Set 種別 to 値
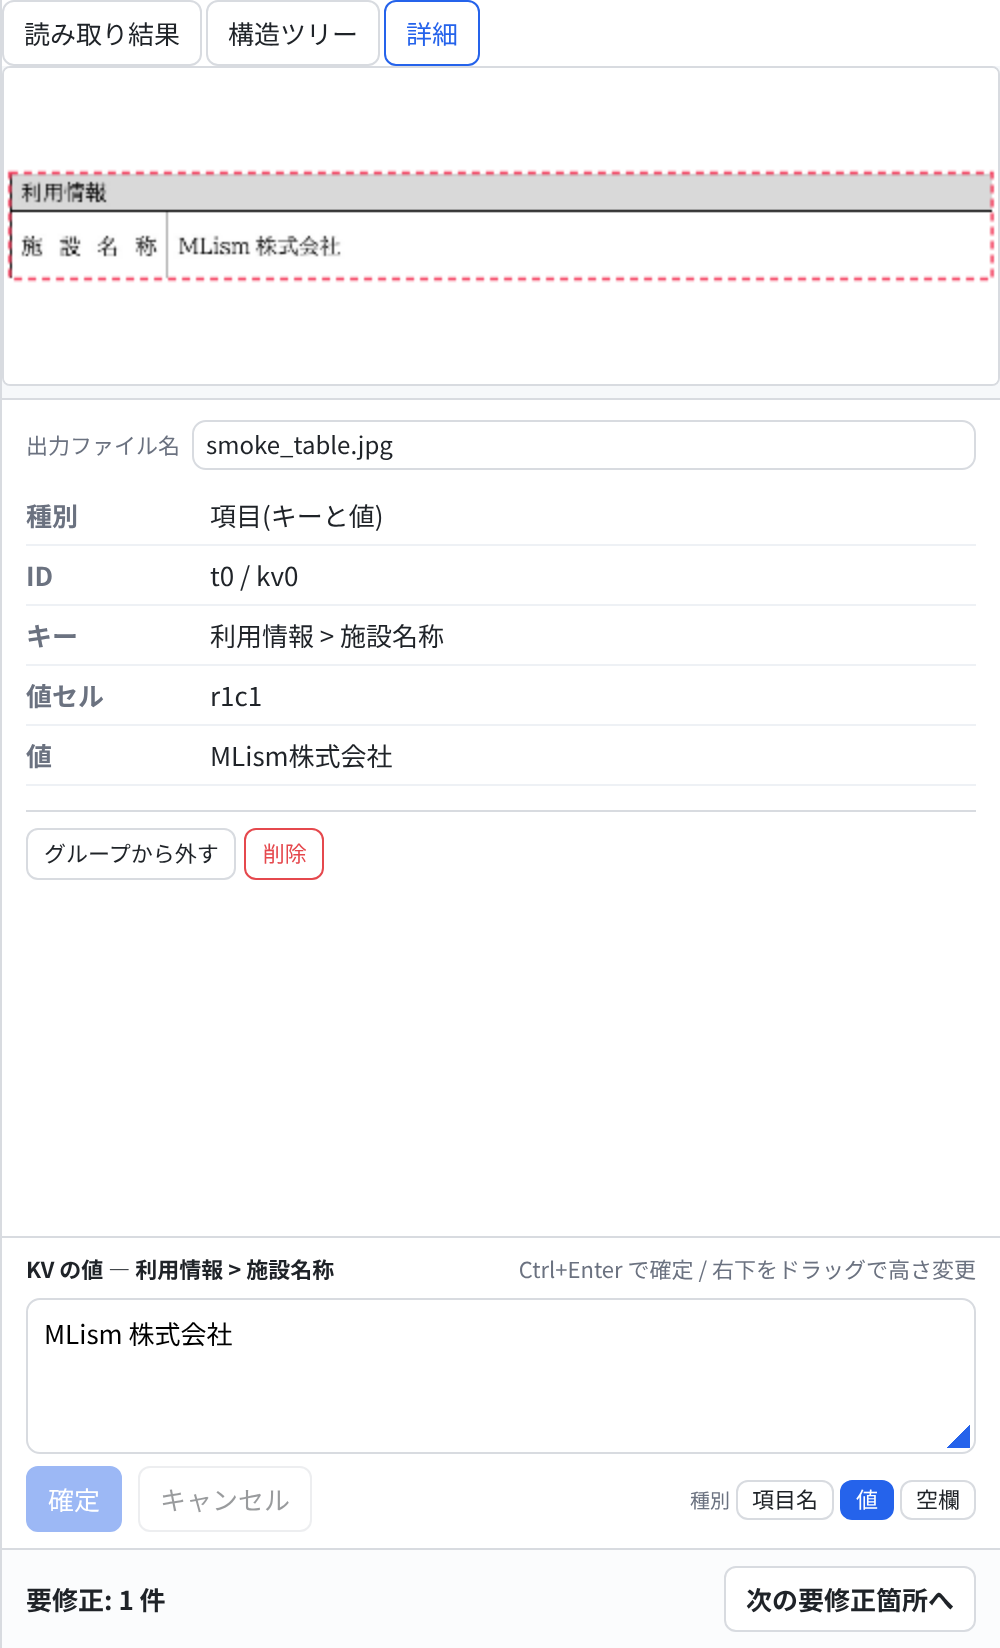This screenshot has width=1000, height=1648. coord(867,1500)
